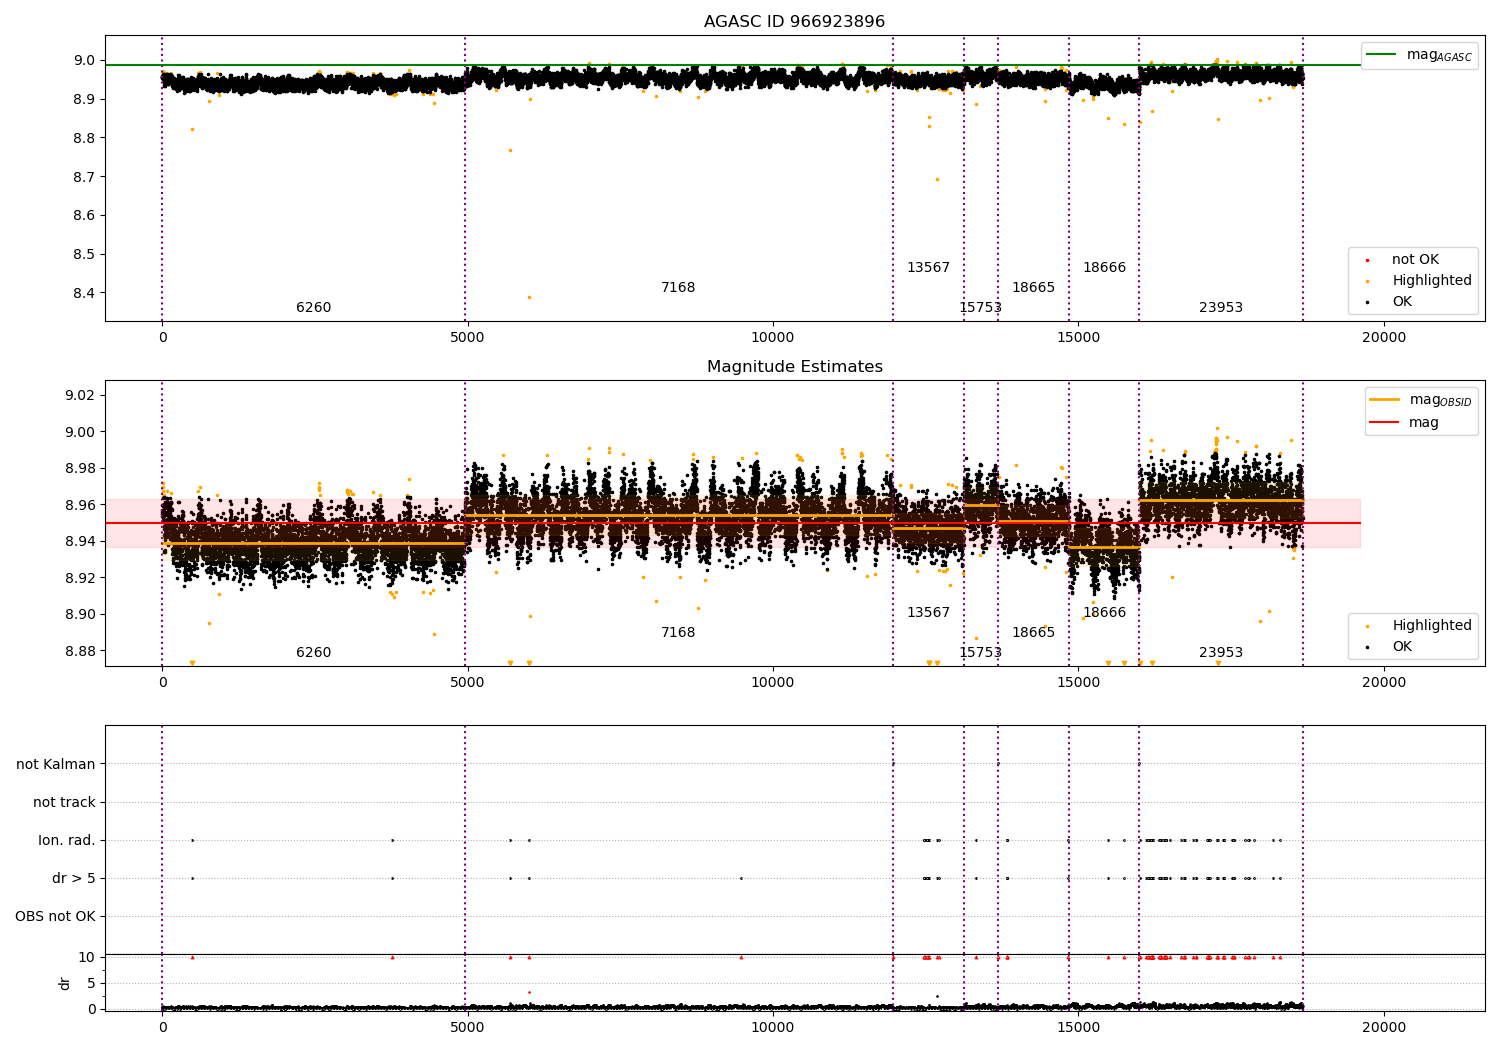1500x1050 pixels.
Task: Click the 'not track' axis label
Action: pos(64,802)
